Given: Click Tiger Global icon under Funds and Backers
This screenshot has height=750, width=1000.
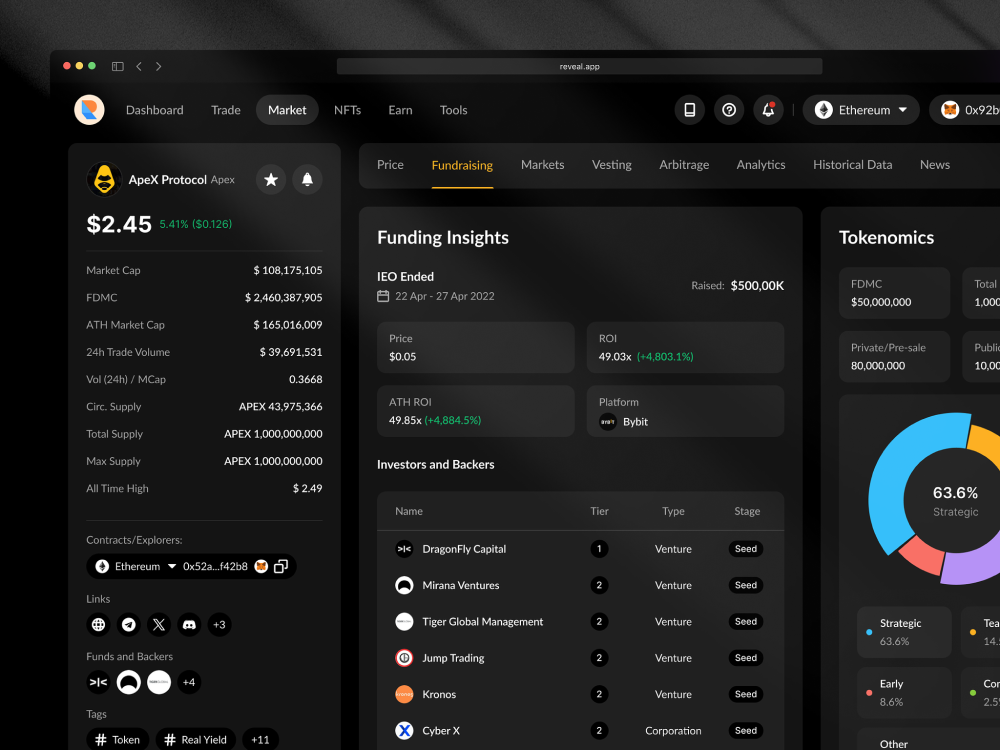Looking at the screenshot, I should (159, 682).
